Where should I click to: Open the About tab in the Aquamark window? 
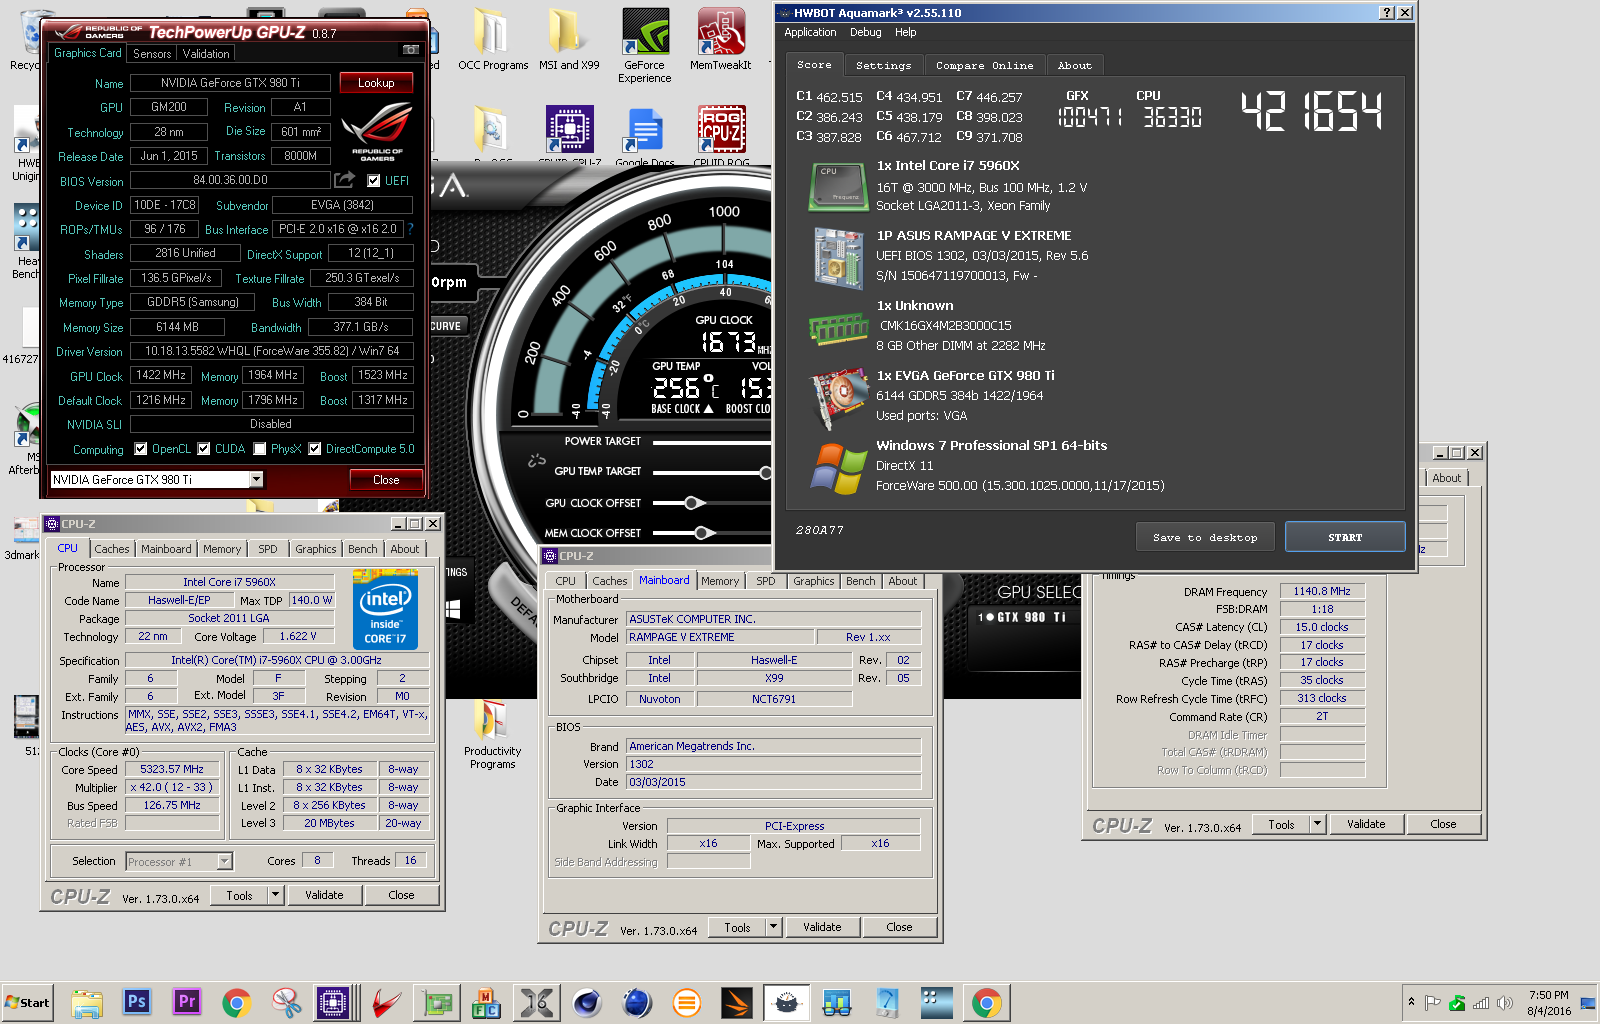pos(1075,65)
